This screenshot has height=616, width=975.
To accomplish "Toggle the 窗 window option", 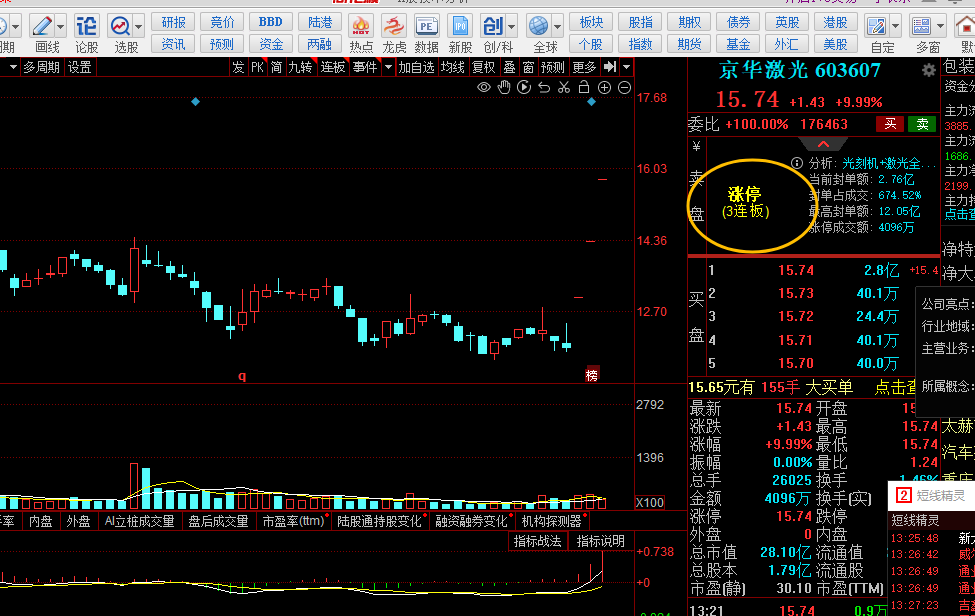I will coord(529,67).
